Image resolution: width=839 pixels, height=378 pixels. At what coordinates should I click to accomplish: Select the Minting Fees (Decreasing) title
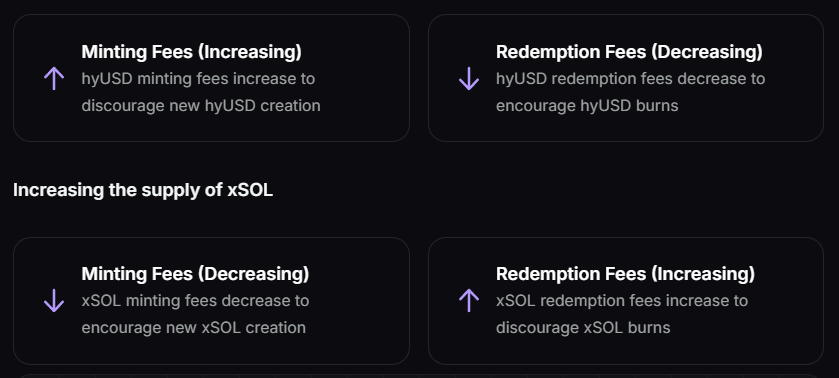click(195, 274)
